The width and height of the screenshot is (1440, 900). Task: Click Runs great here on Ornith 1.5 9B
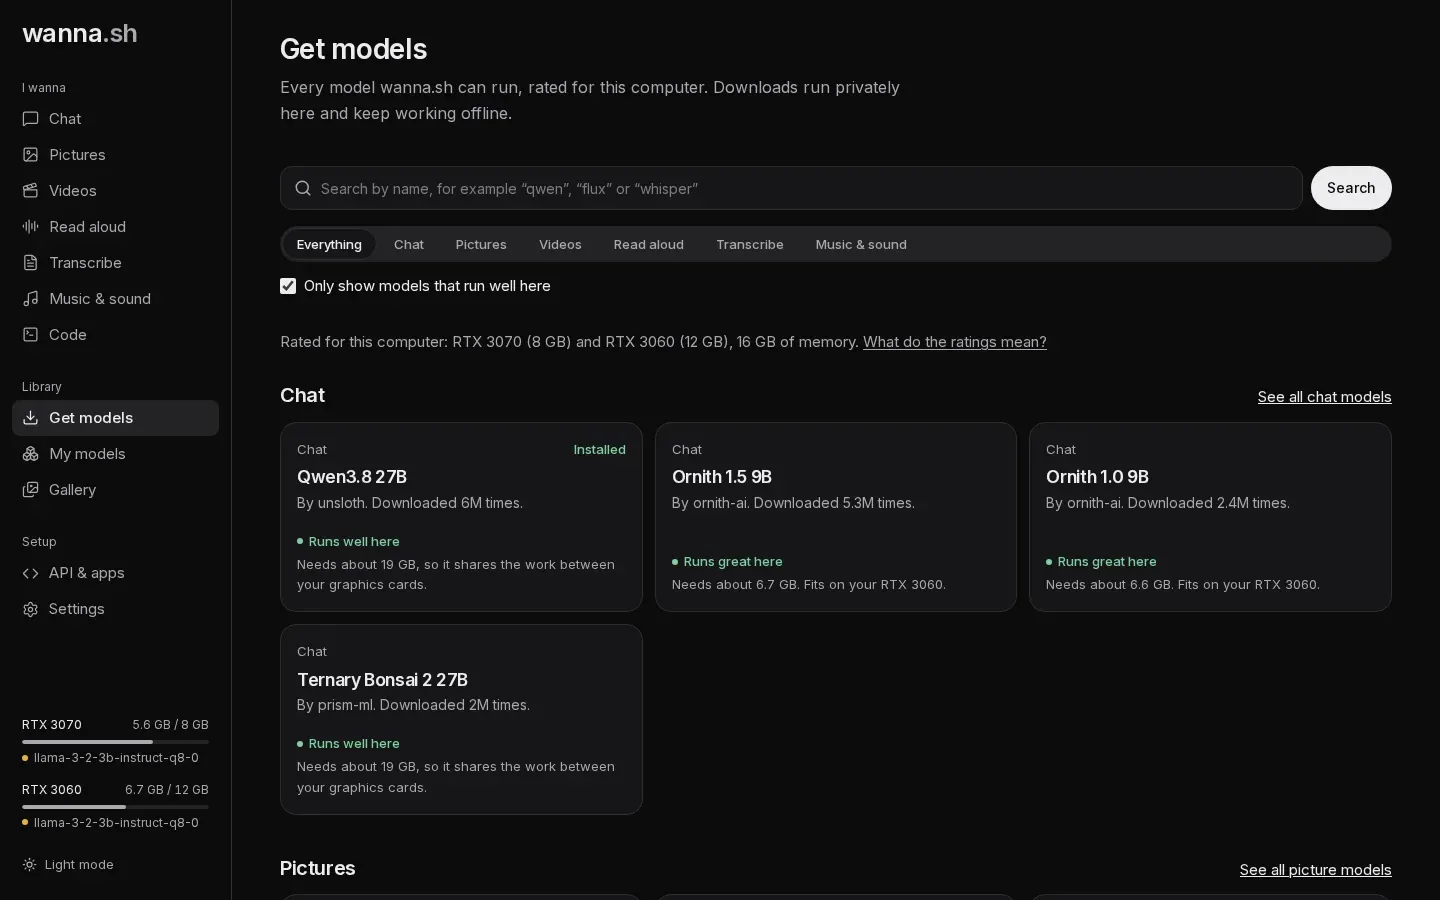click(733, 562)
